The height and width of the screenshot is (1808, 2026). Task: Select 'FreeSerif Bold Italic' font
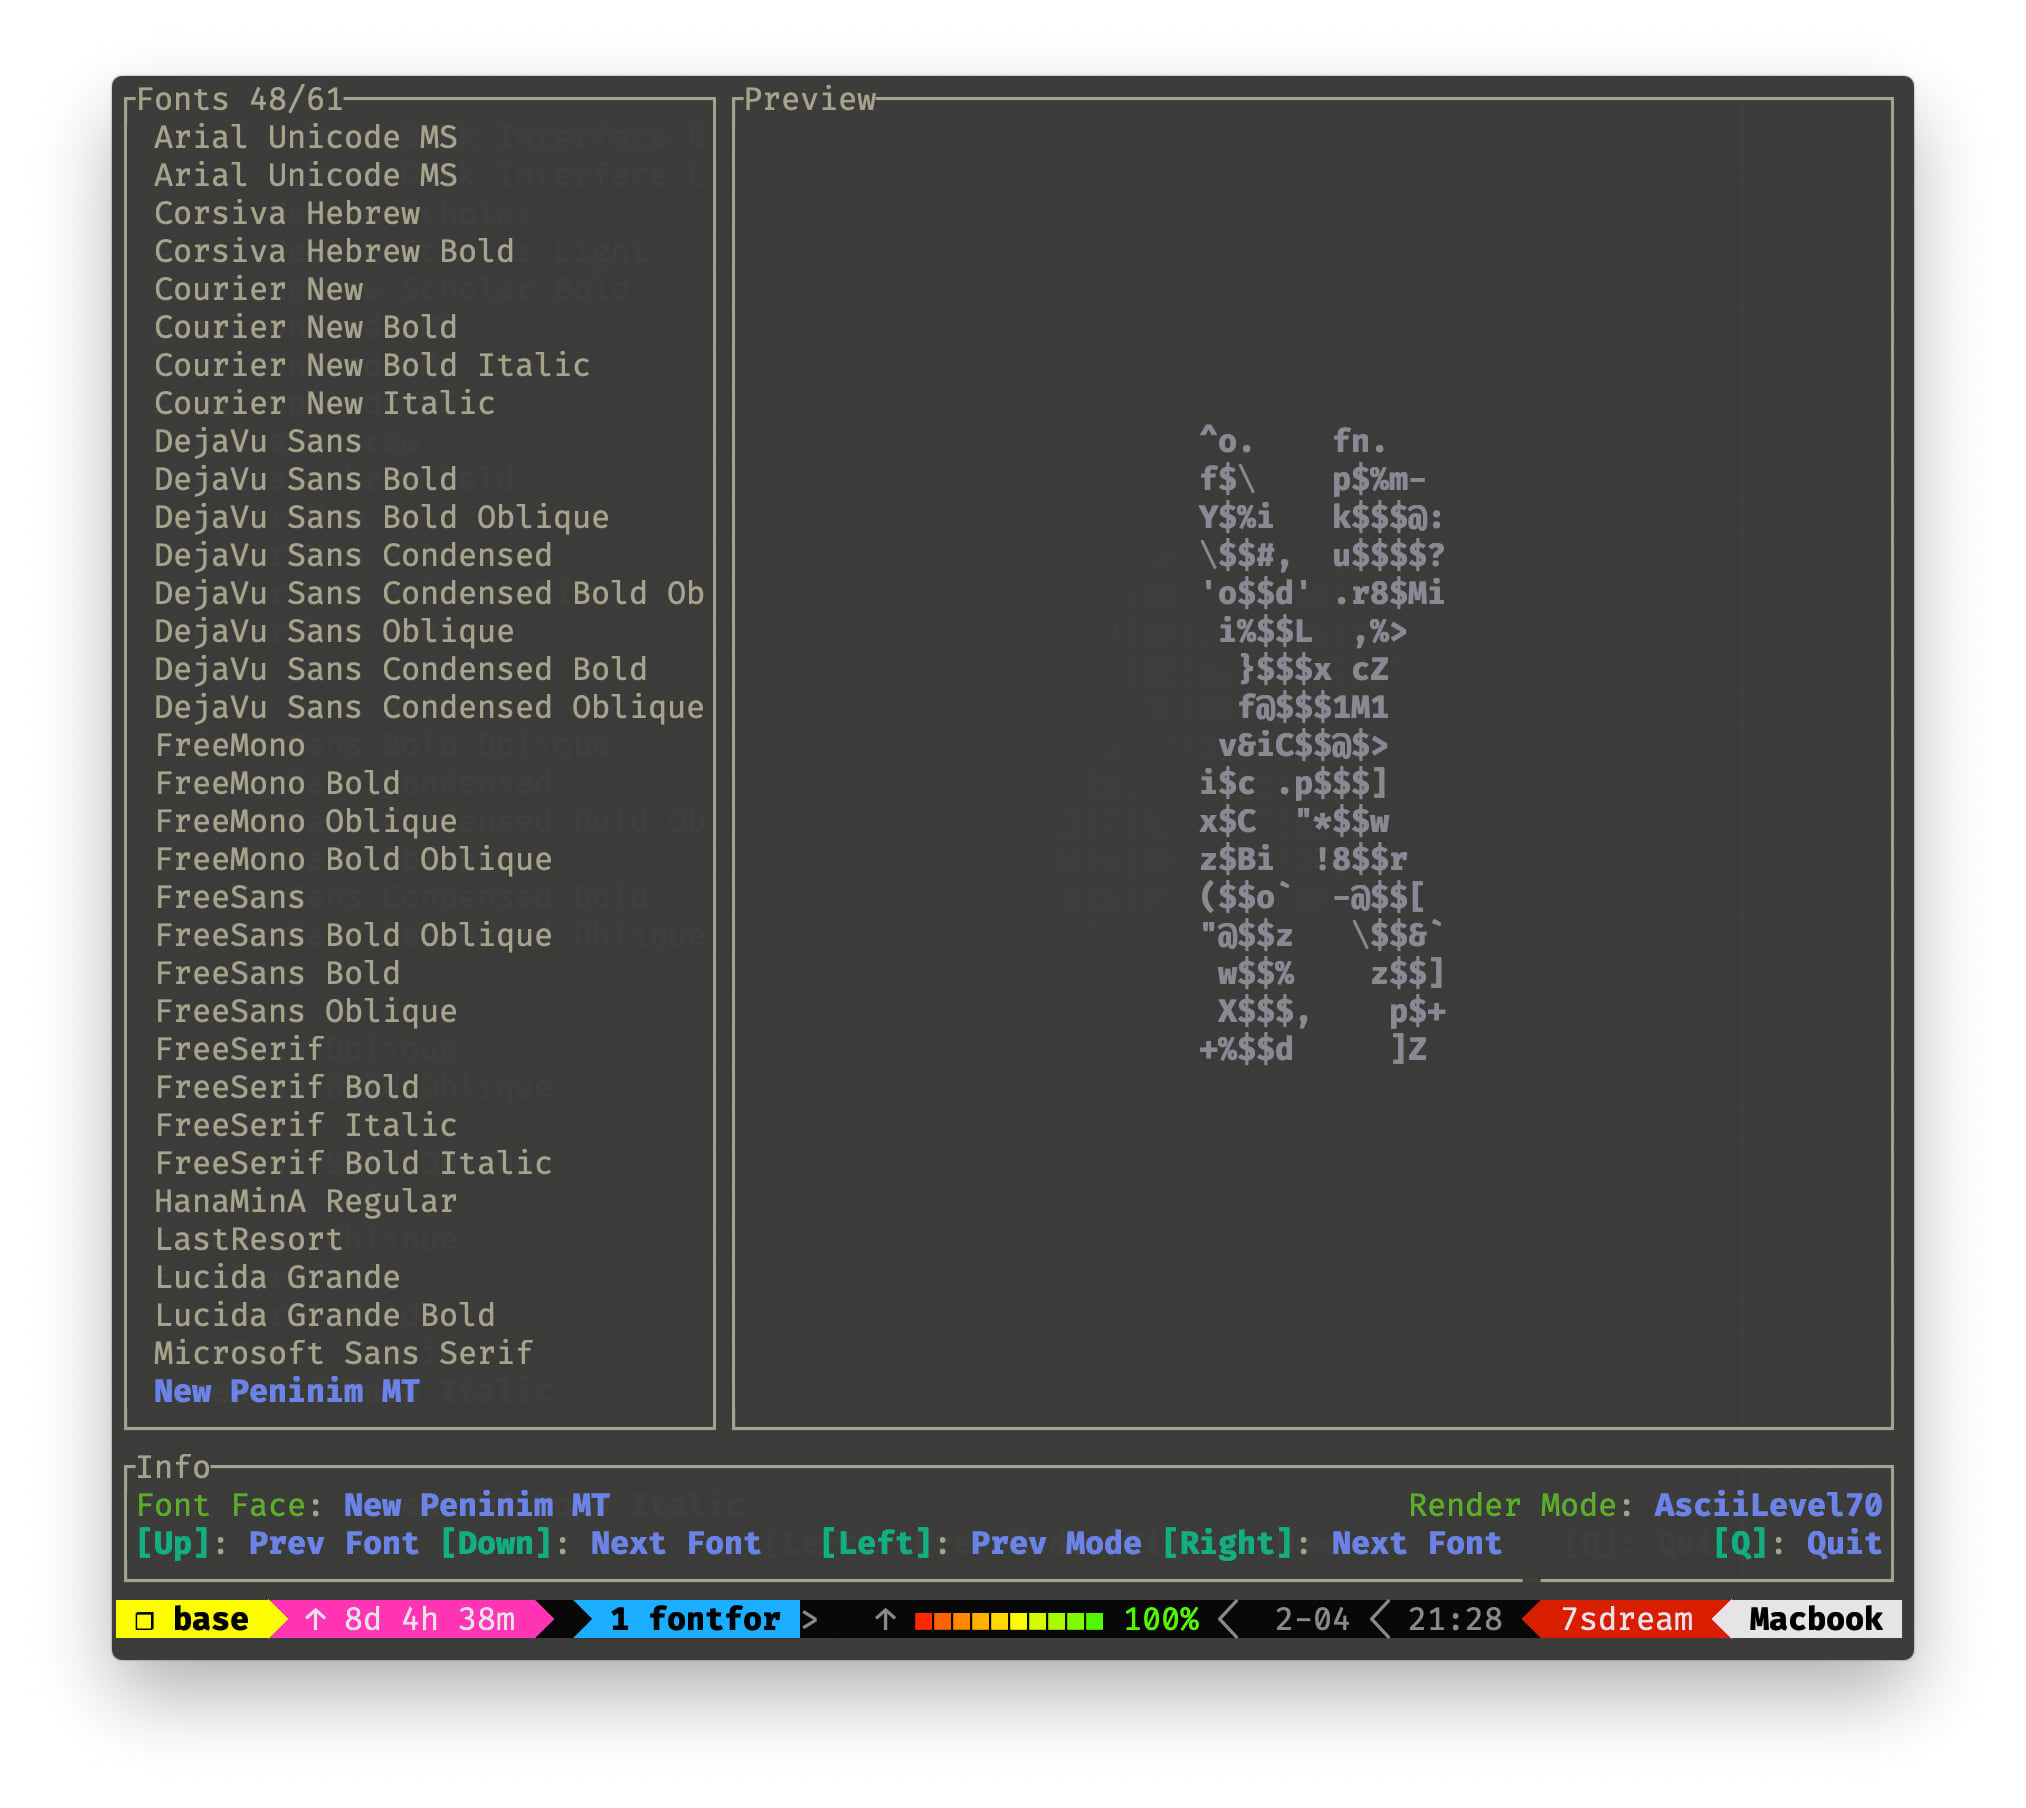coord(353,1163)
